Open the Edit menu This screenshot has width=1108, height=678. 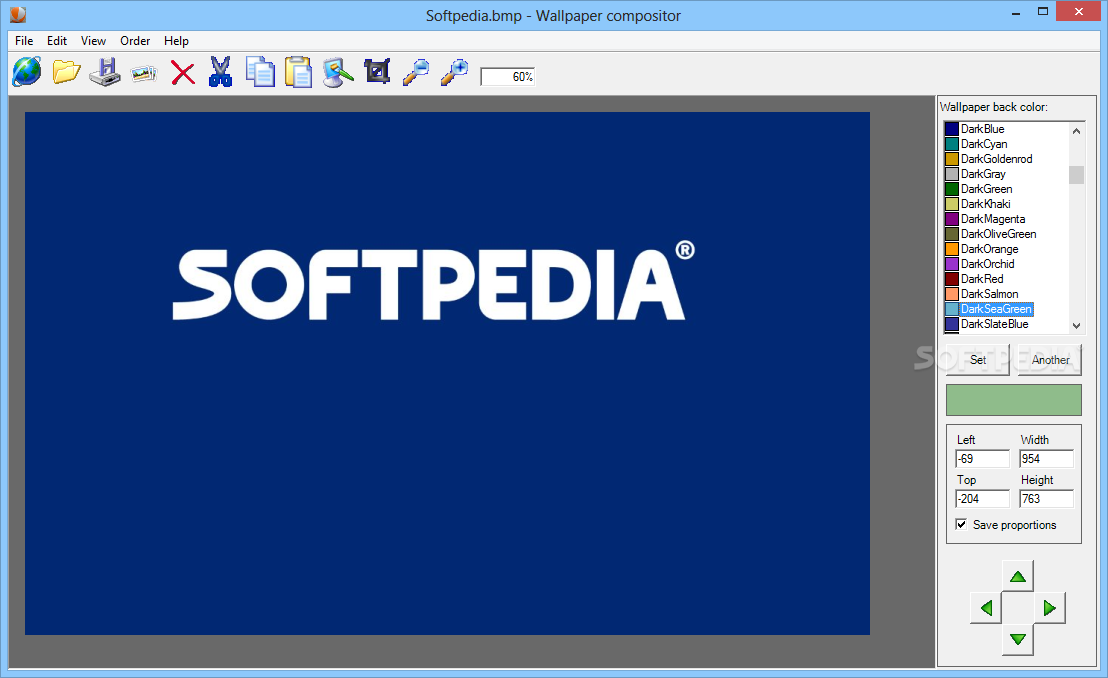tap(57, 41)
